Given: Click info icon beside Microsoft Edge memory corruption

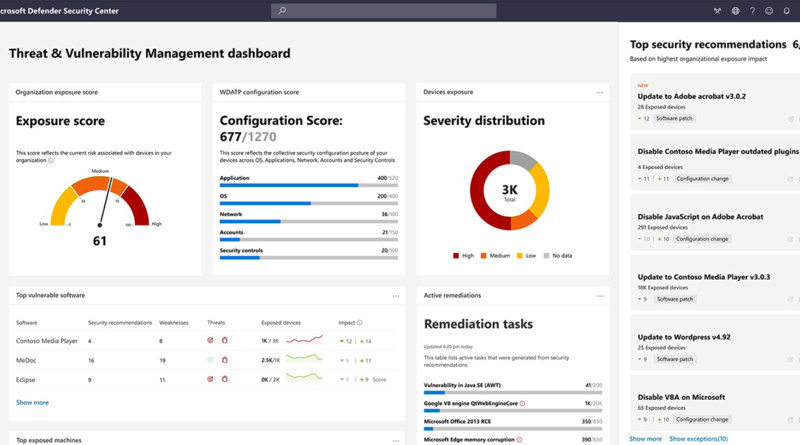Looking at the screenshot, I should 519,439.
